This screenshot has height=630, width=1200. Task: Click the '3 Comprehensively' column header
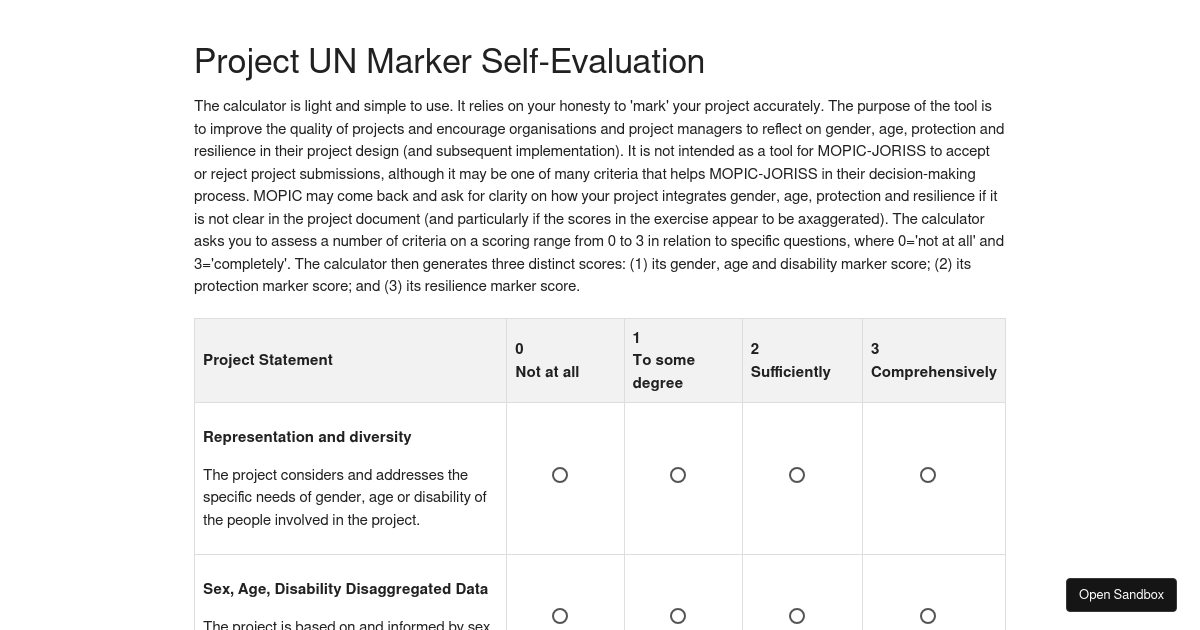[x=934, y=360]
